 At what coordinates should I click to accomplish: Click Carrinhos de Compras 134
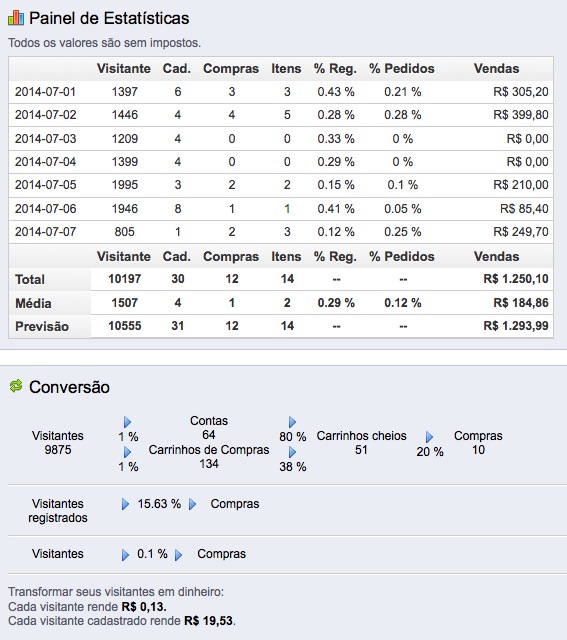pos(209,457)
